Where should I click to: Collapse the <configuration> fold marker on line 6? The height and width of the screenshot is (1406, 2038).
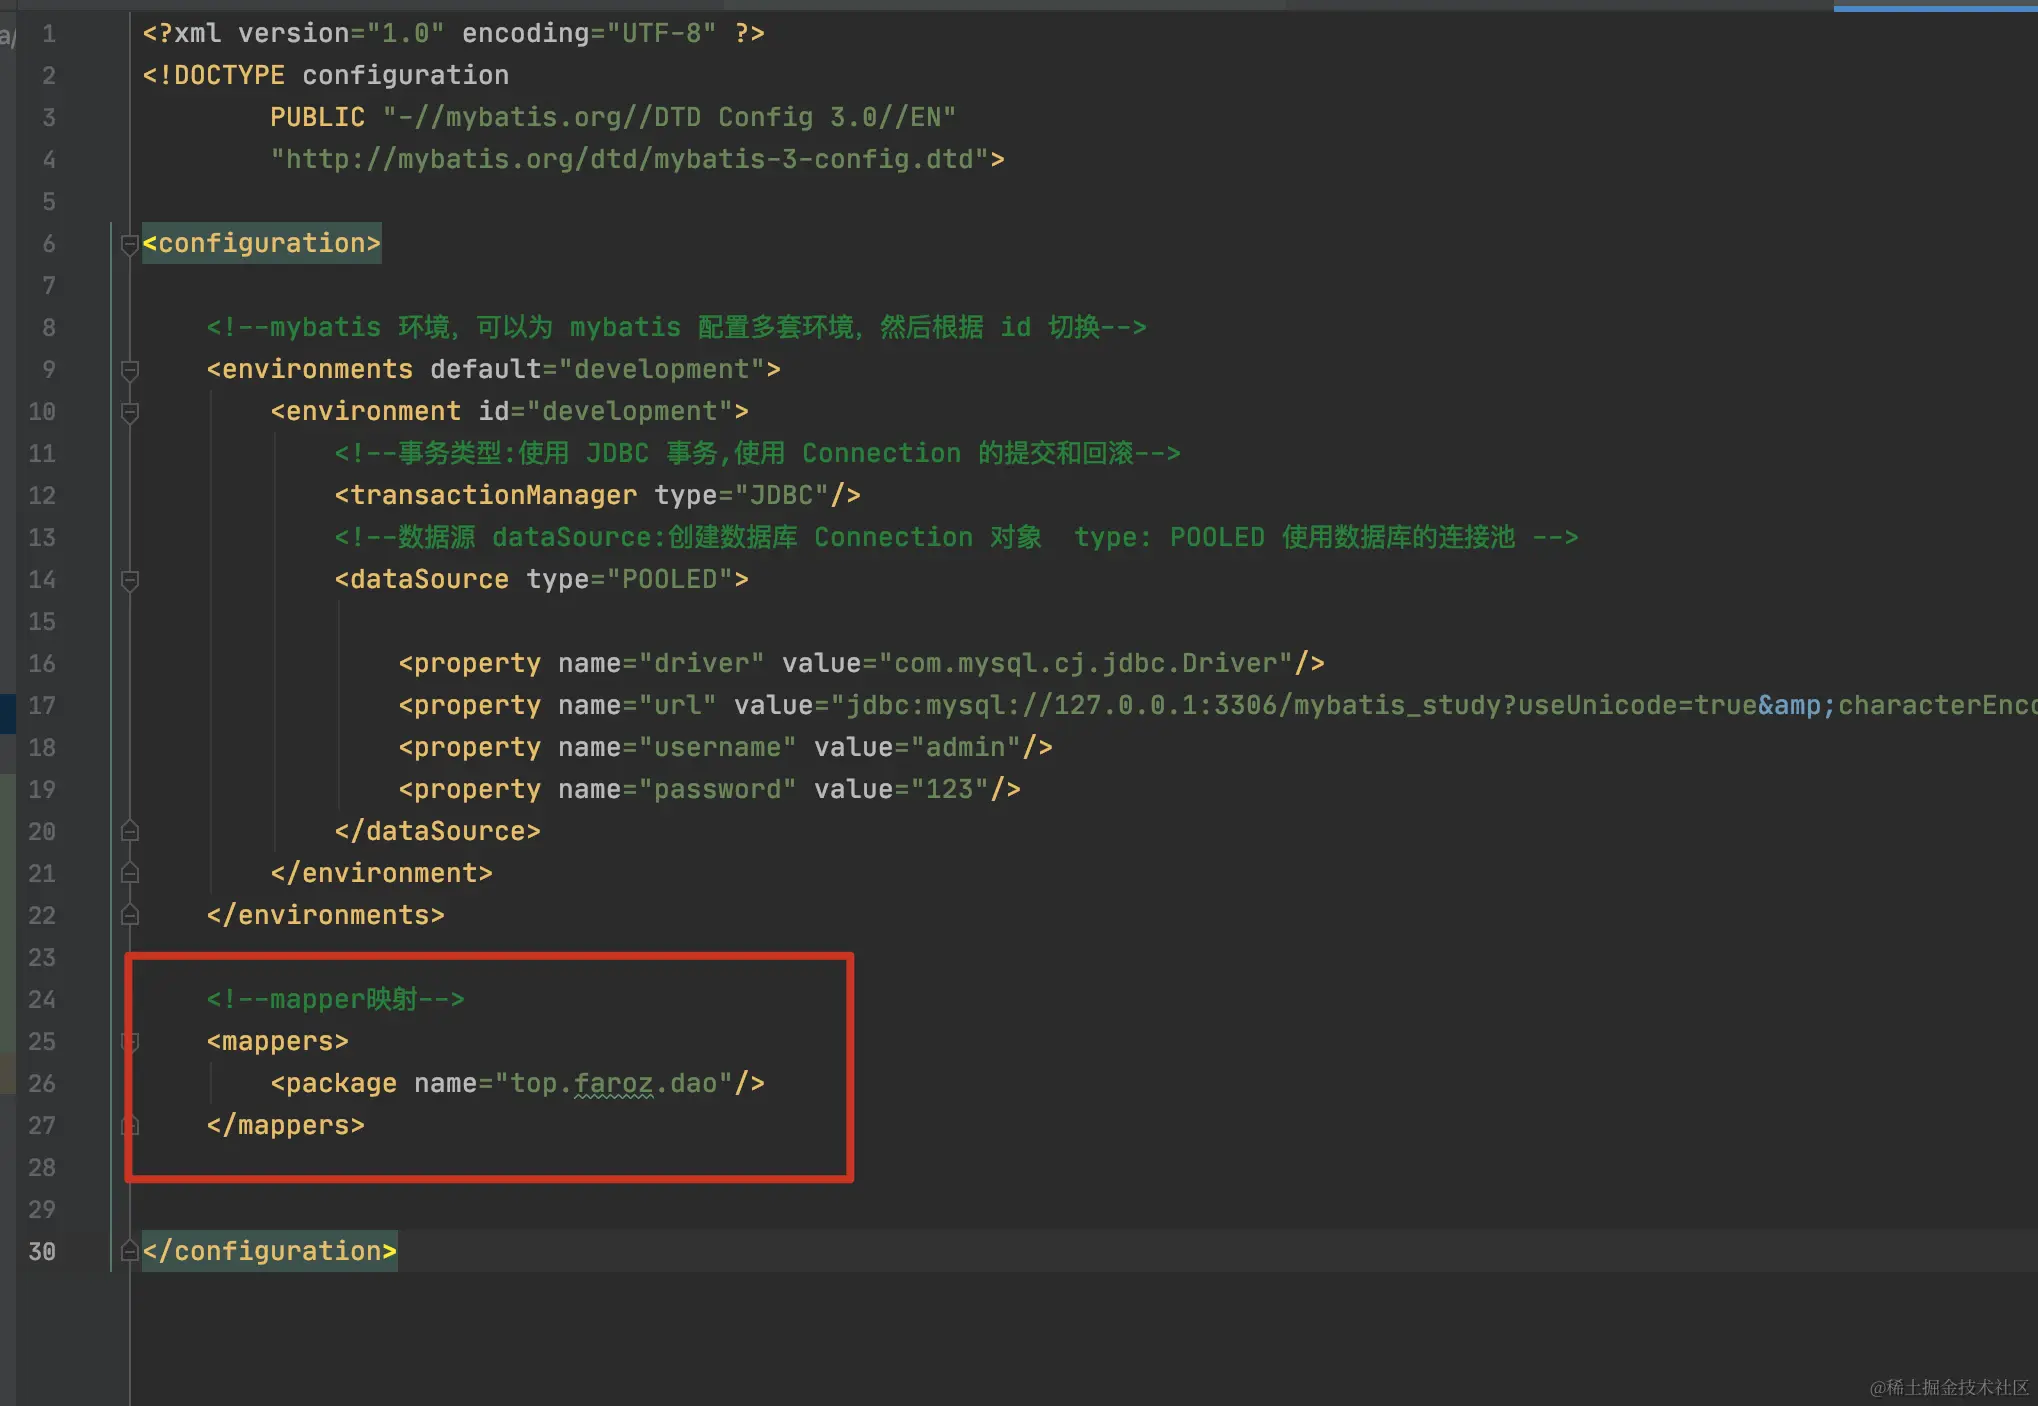[129, 244]
